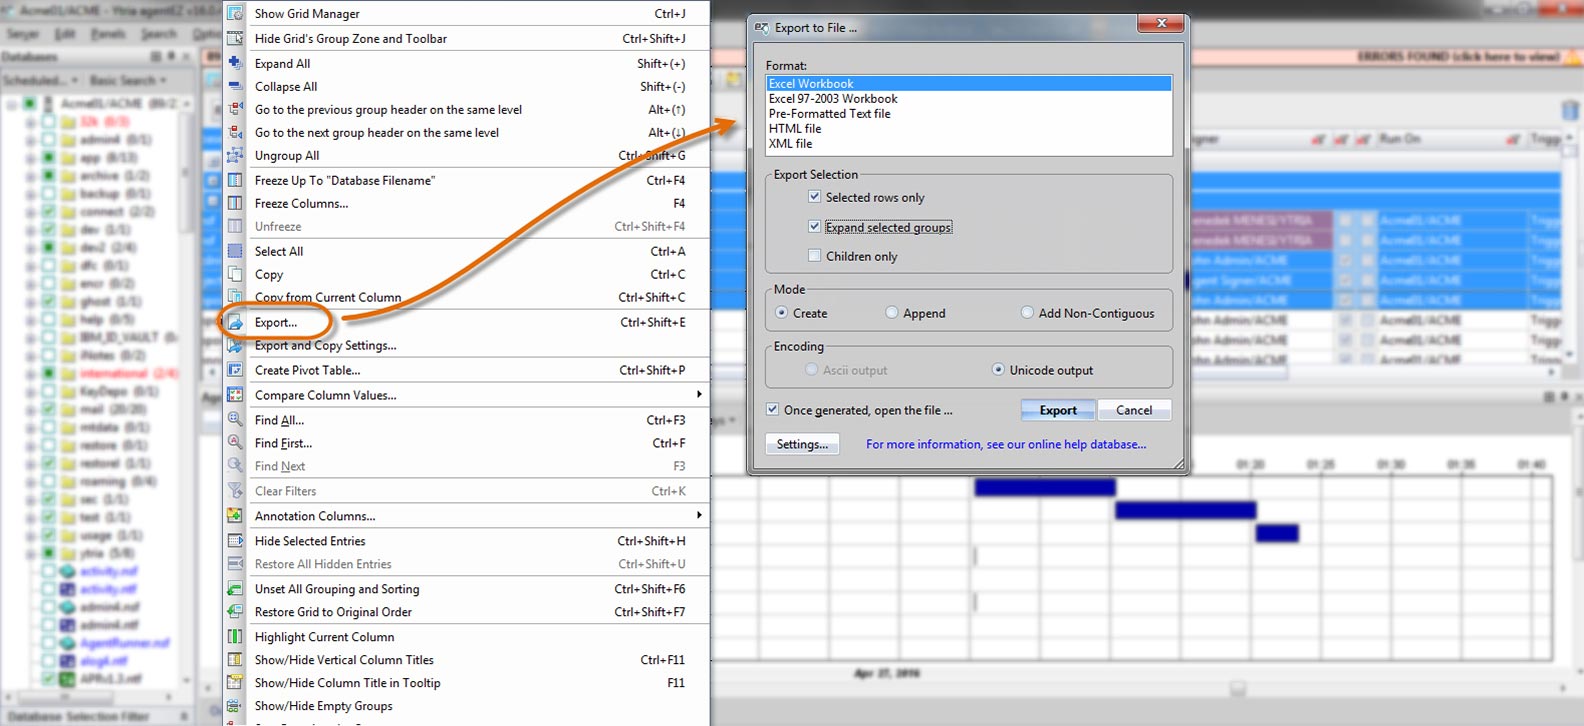This screenshot has width=1584, height=726.
Task: Click the Export and Copy Settings icon
Action: pos(235,345)
